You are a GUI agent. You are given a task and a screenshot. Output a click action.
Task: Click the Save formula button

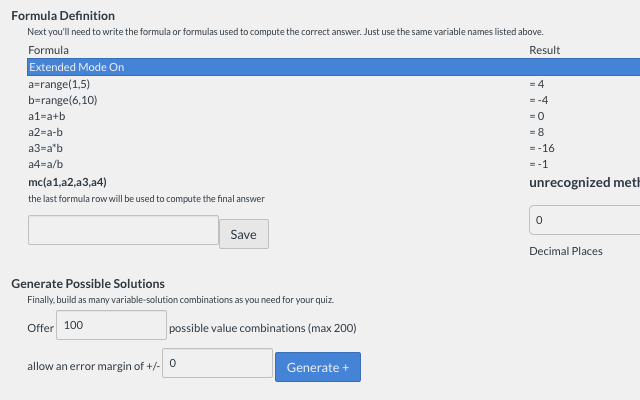243,234
